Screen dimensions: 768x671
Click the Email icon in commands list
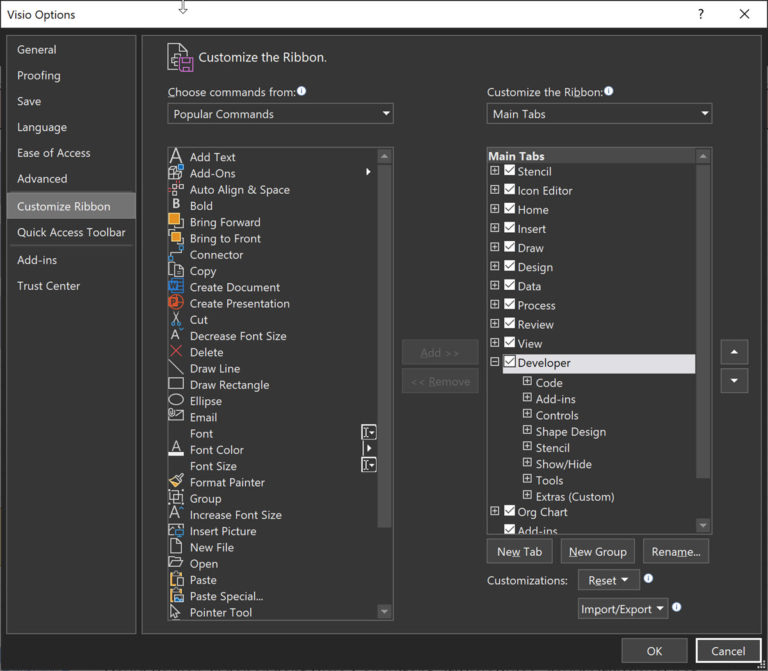tap(176, 417)
